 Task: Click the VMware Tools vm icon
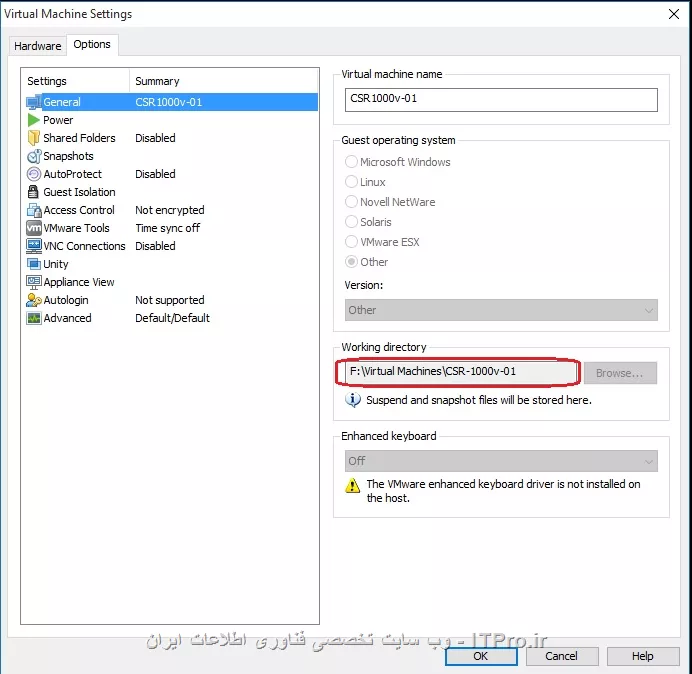click(x=34, y=228)
